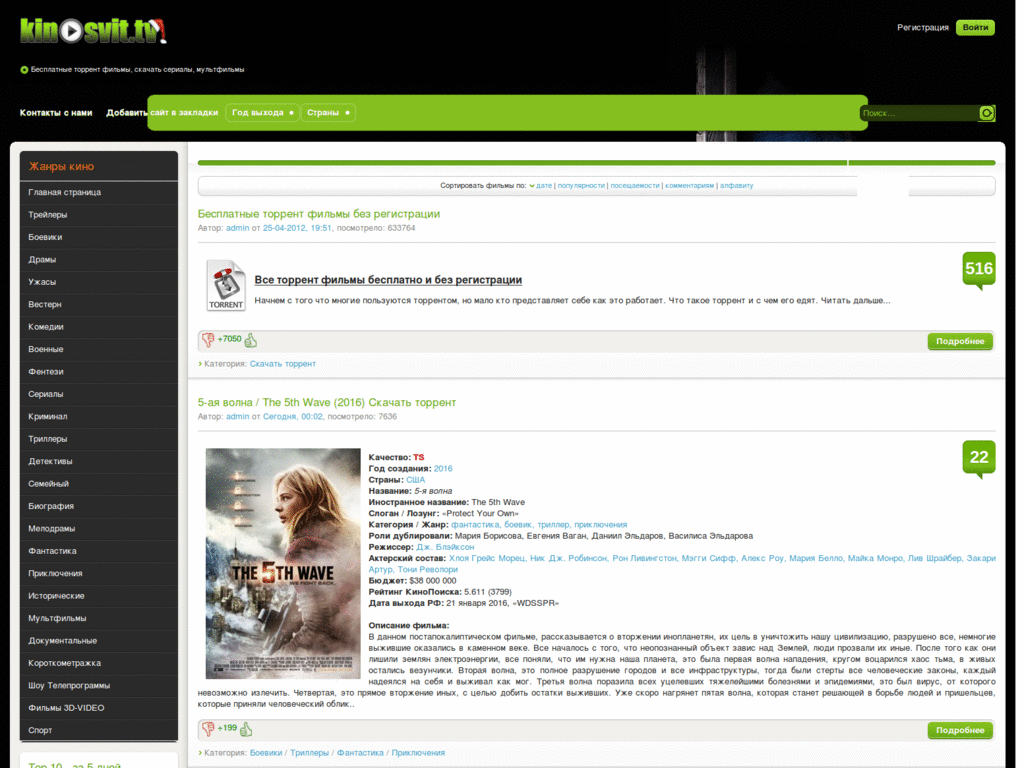Sort films by комментариям
The width and height of the screenshot is (1024, 768).
click(x=689, y=185)
